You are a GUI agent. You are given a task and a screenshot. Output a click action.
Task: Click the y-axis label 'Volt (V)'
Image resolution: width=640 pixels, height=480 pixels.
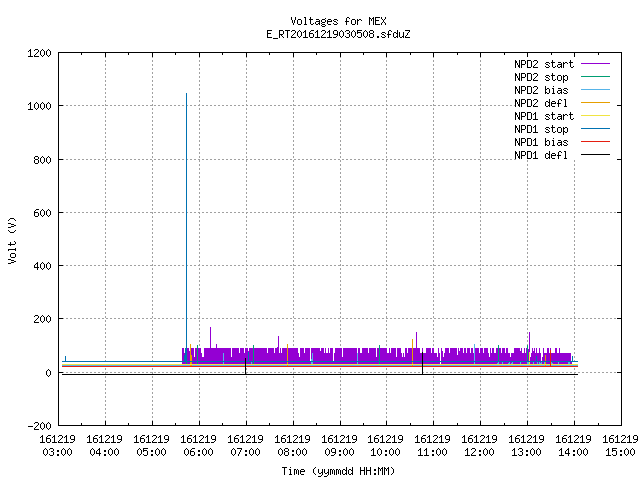coord(12,241)
